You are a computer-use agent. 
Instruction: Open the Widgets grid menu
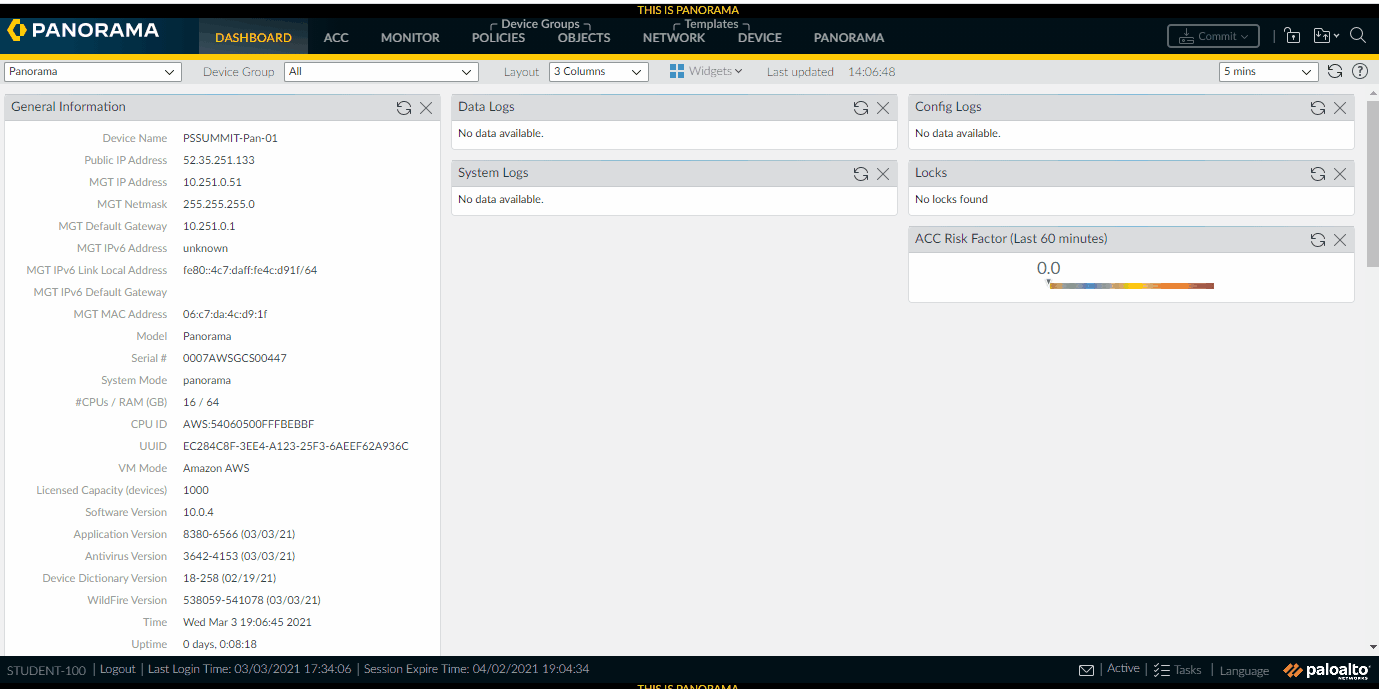coord(706,71)
